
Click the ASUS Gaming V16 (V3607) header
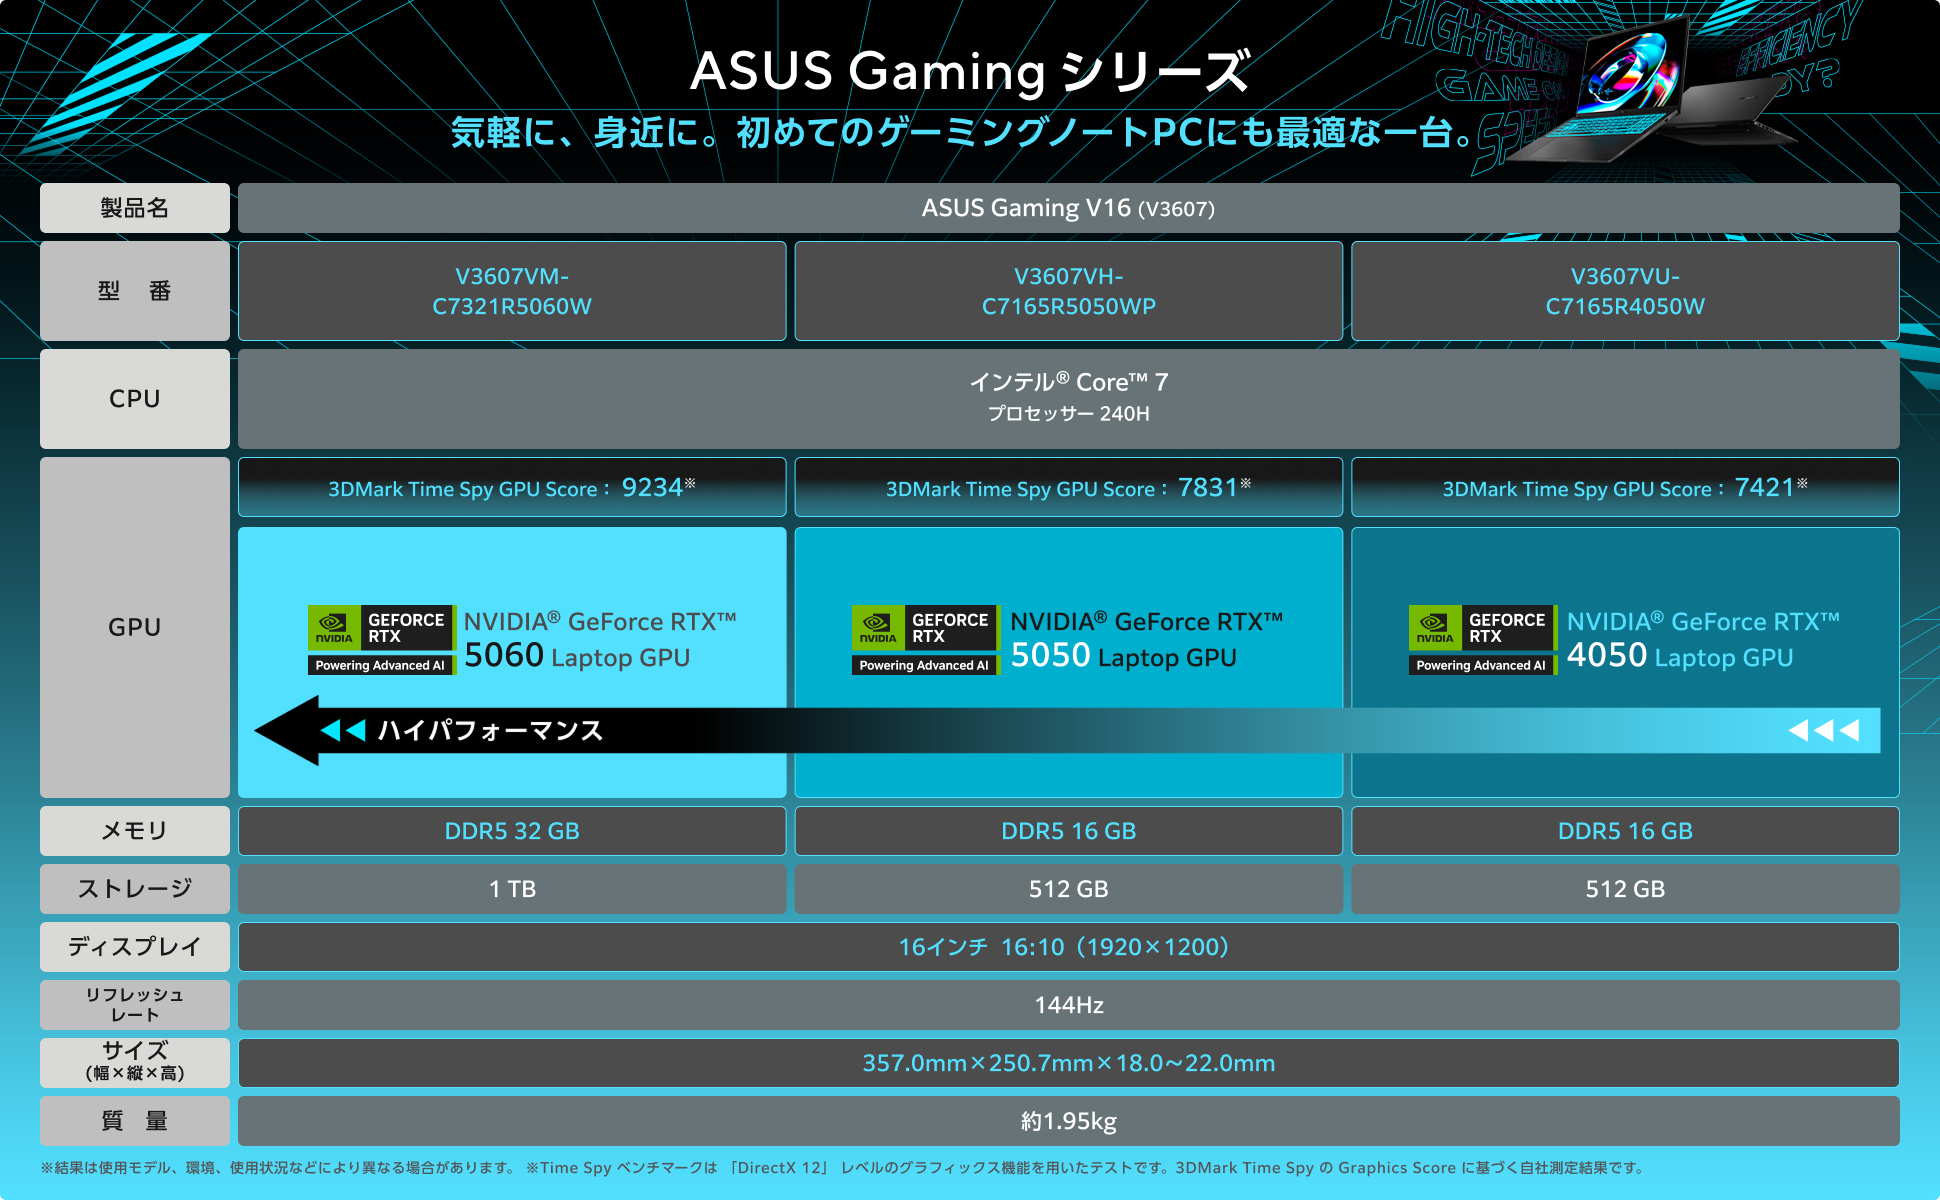point(1068,208)
